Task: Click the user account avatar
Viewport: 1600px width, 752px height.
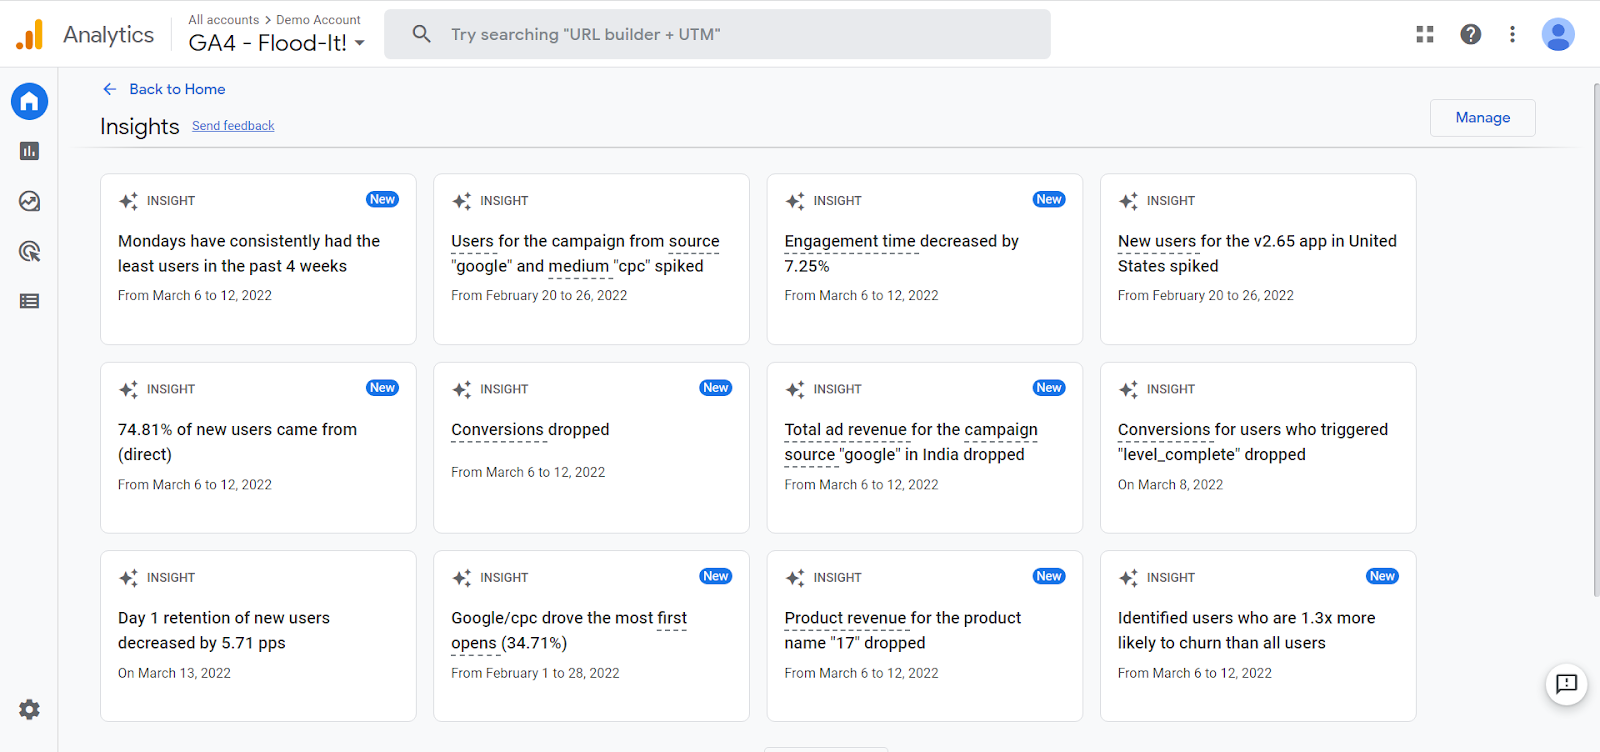Action: pos(1557,34)
